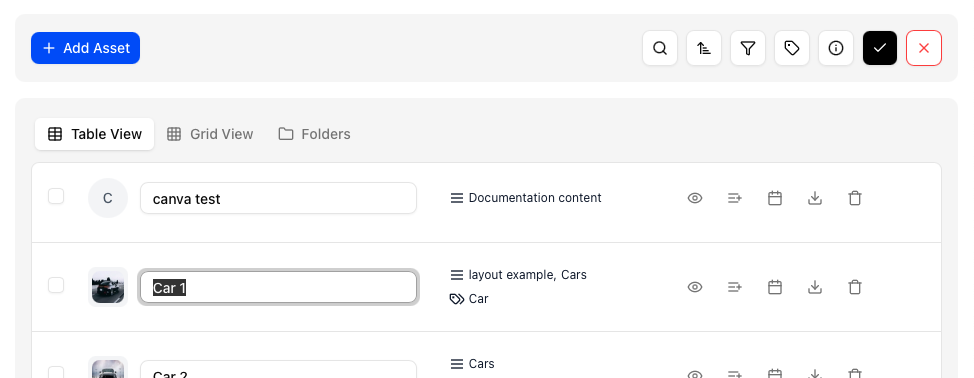Click the Documentation content collection label
Image resolution: width=974 pixels, height=378 pixels.
pos(535,198)
